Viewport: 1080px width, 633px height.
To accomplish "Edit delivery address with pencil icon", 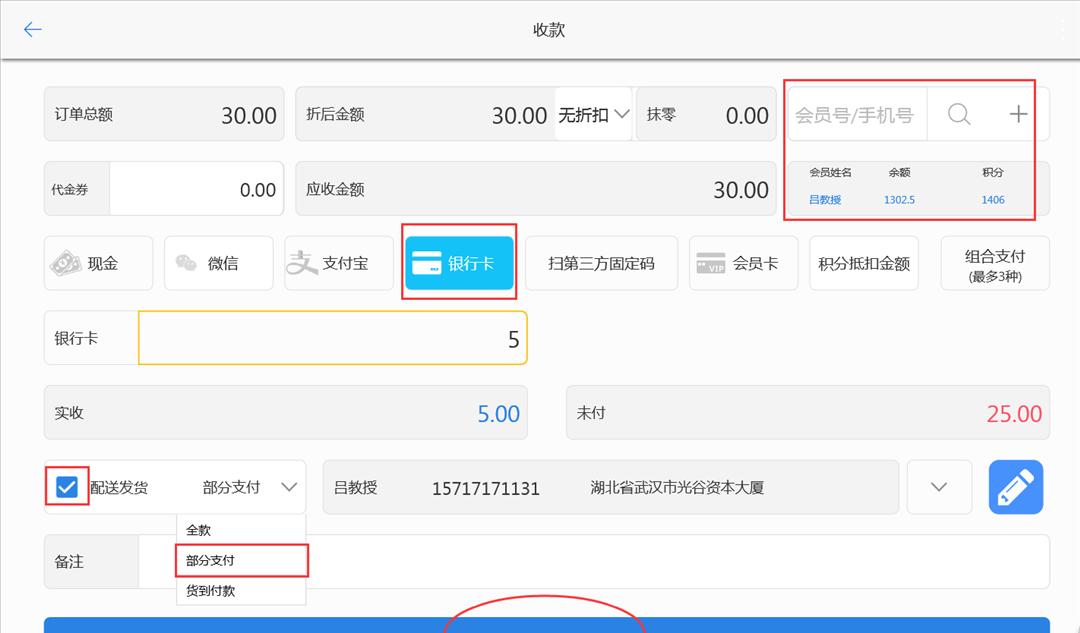I will (1016, 487).
